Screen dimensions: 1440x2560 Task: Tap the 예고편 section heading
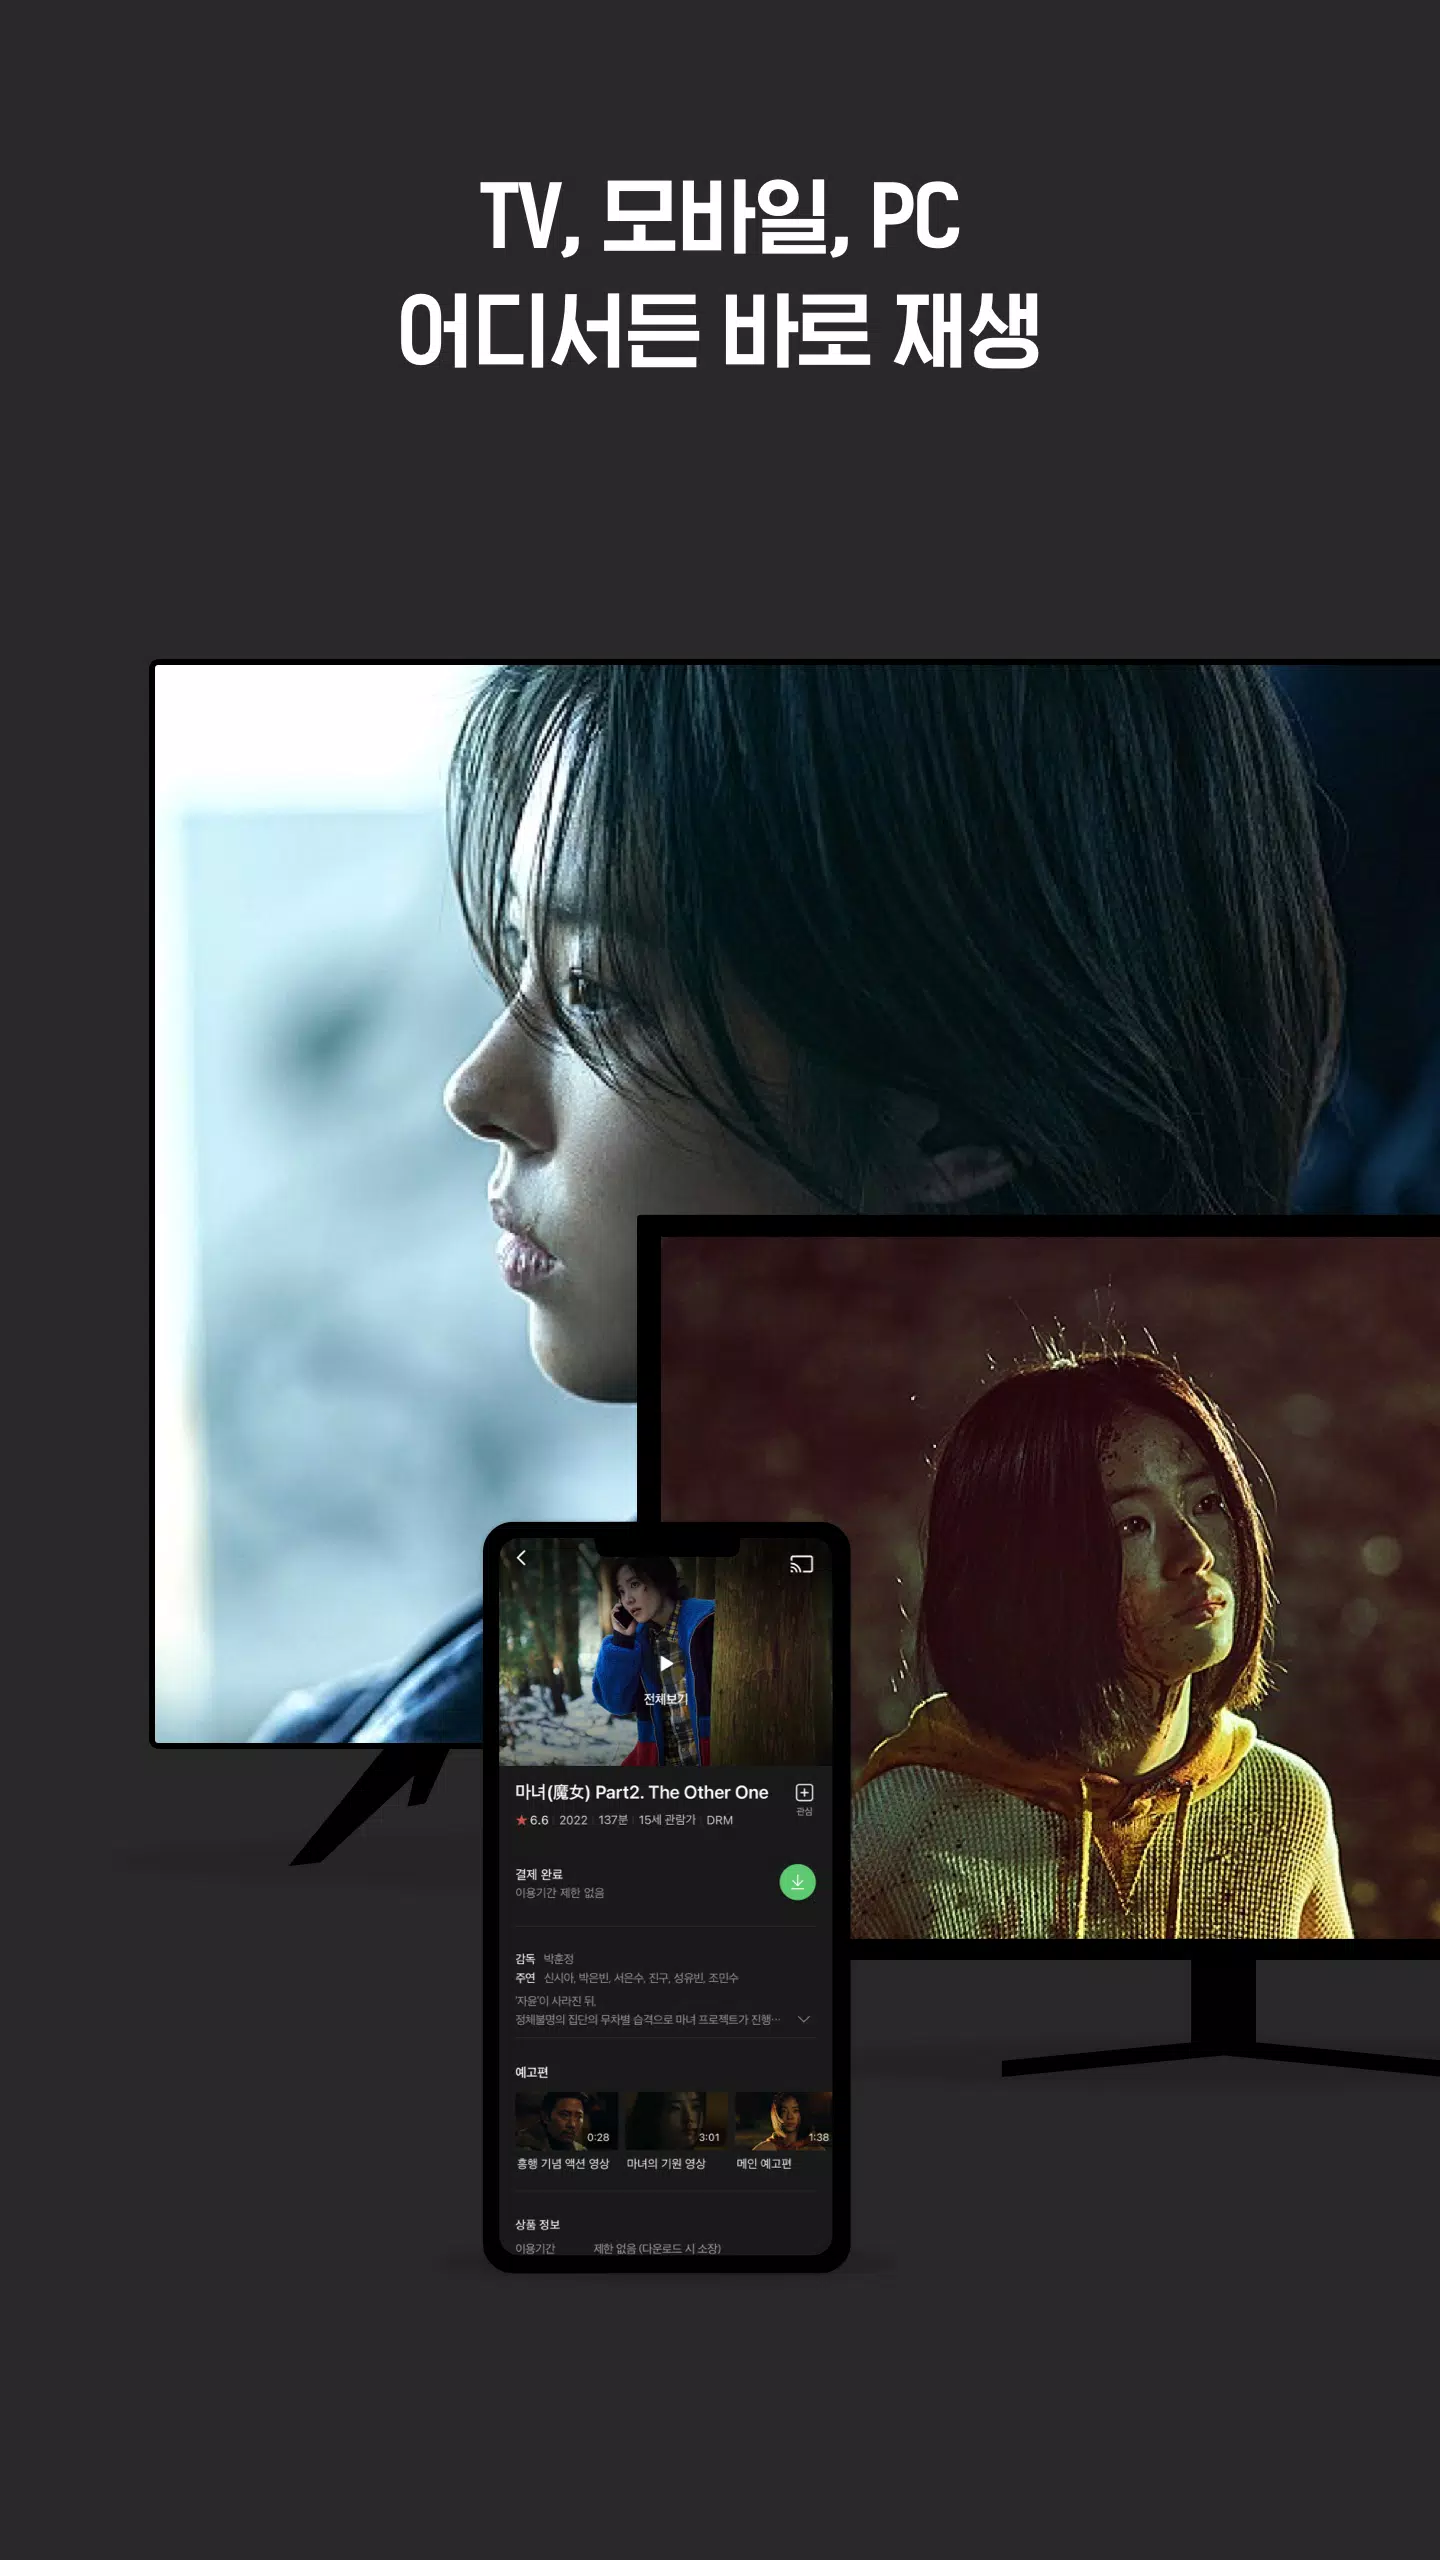coord(532,2072)
